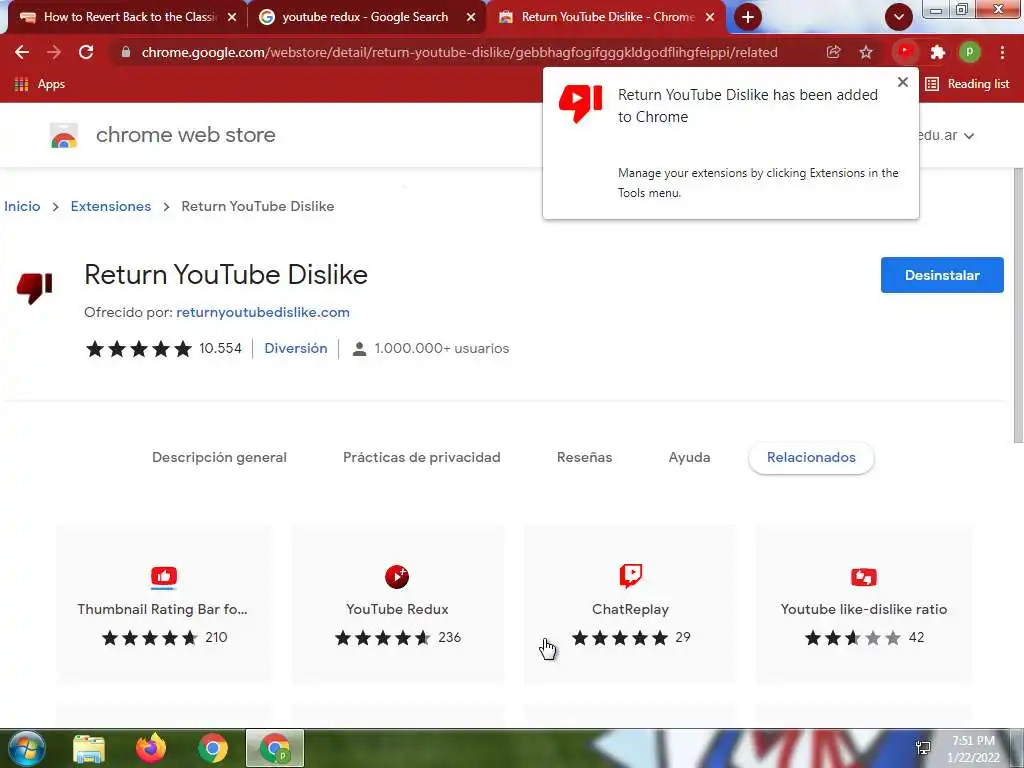
Task: Reload the current page
Action: pyautogui.click(x=86, y=52)
